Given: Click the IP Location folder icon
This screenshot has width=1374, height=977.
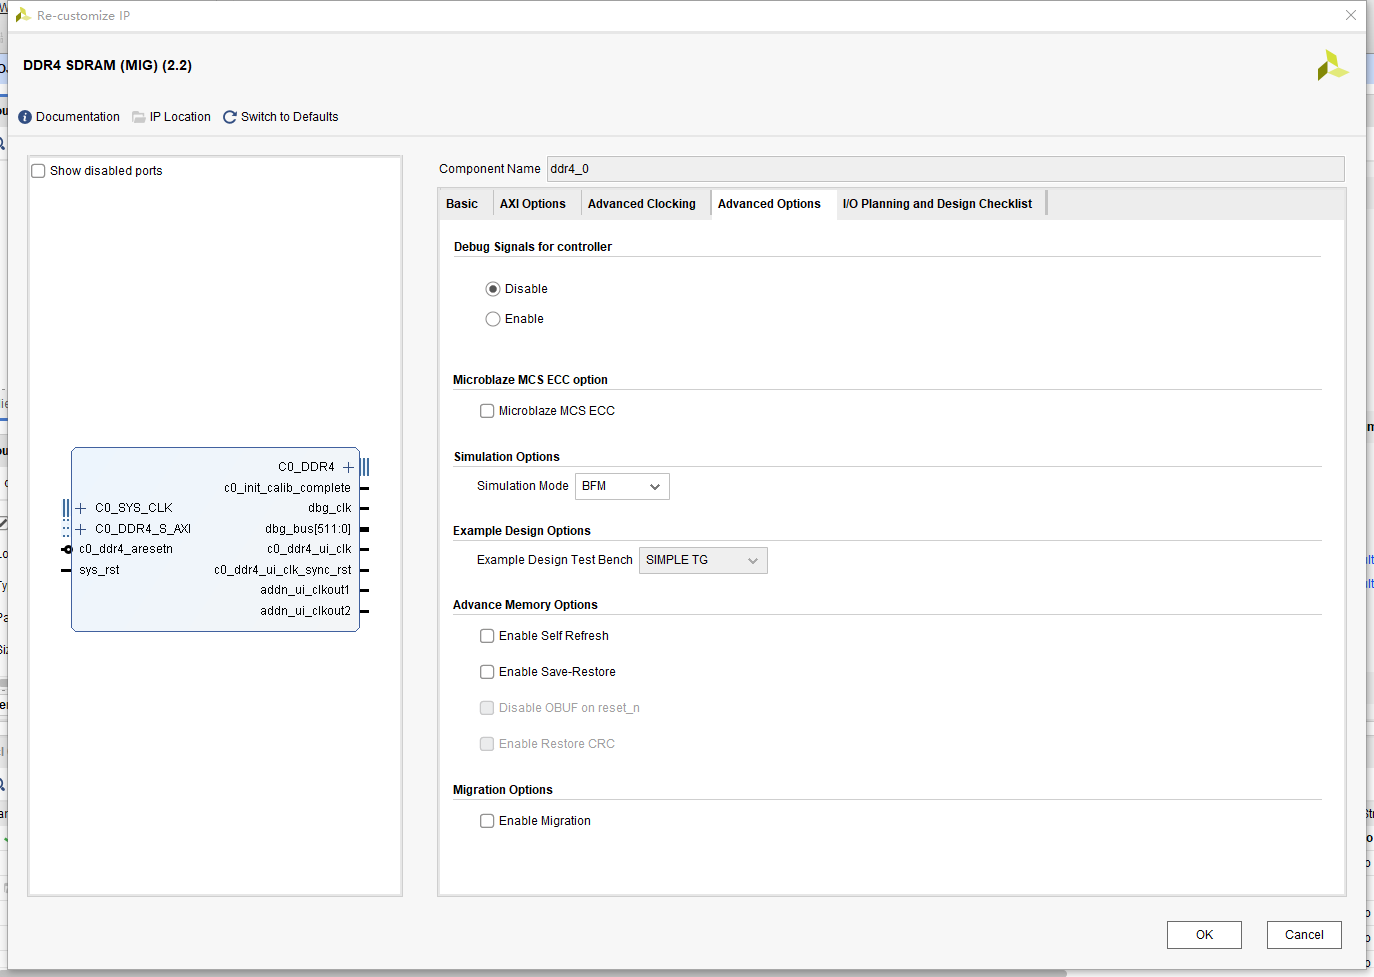Looking at the screenshot, I should click(x=139, y=117).
